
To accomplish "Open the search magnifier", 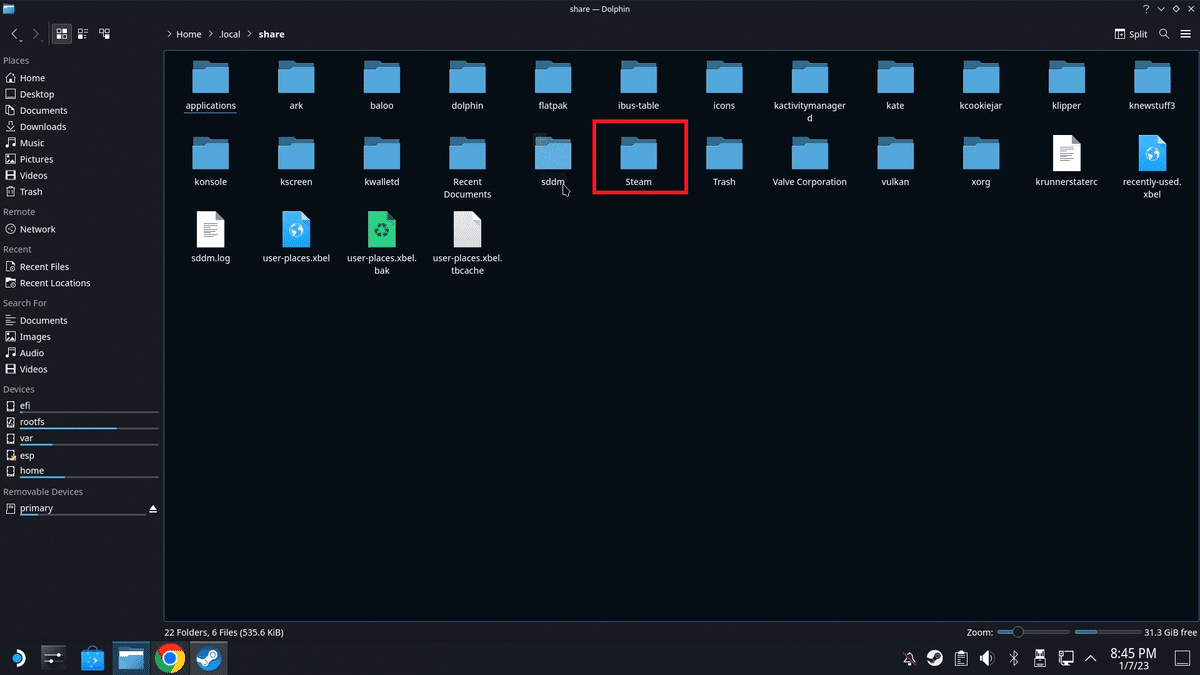I will coord(1164,34).
